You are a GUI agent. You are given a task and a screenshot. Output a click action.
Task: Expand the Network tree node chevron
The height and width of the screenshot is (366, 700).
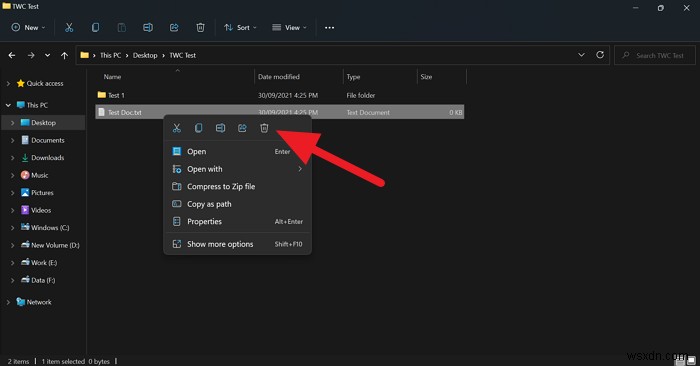click(8, 302)
